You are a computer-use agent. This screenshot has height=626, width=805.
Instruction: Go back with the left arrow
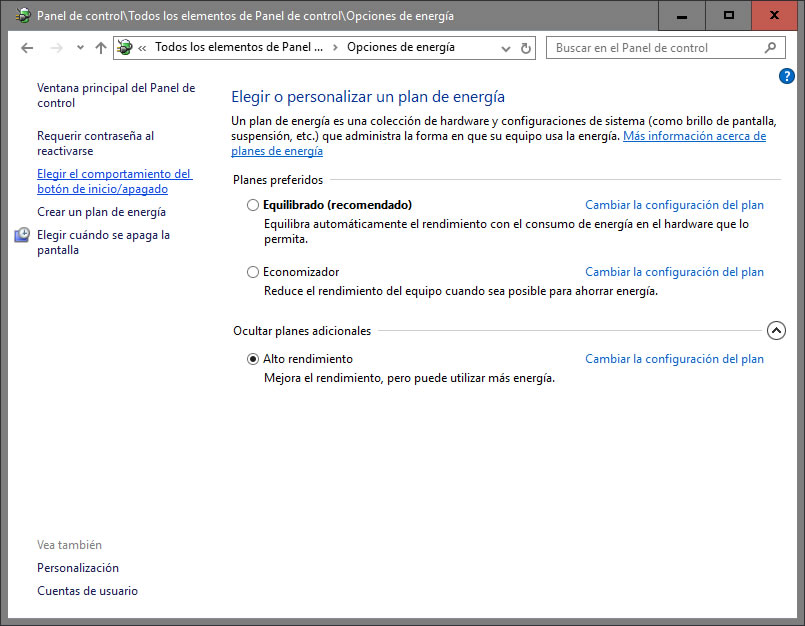click(27, 48)
